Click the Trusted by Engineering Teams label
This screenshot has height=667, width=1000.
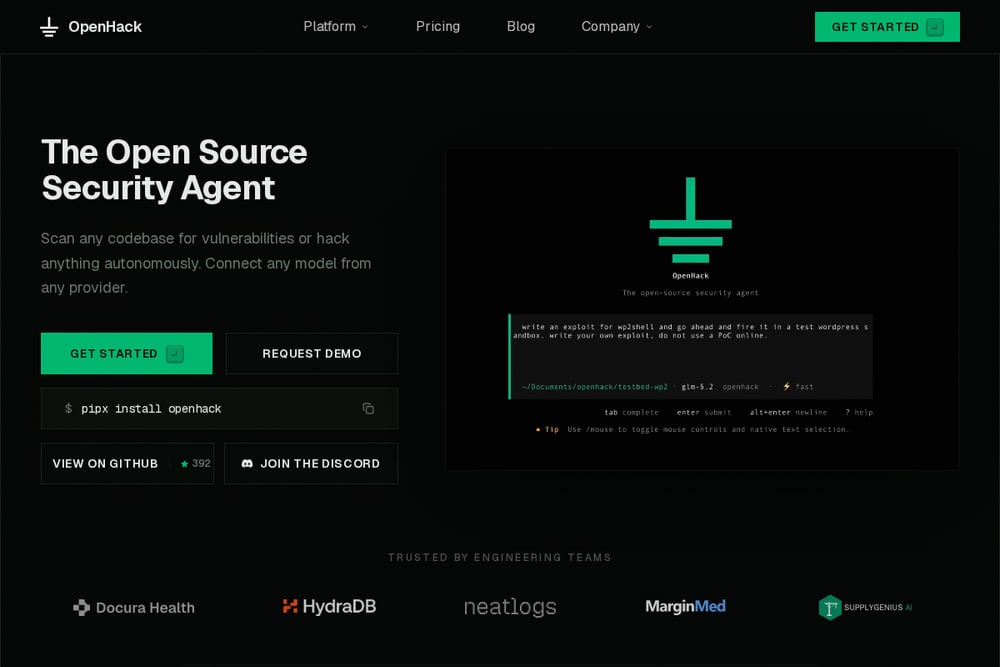(x=499, y=557)
